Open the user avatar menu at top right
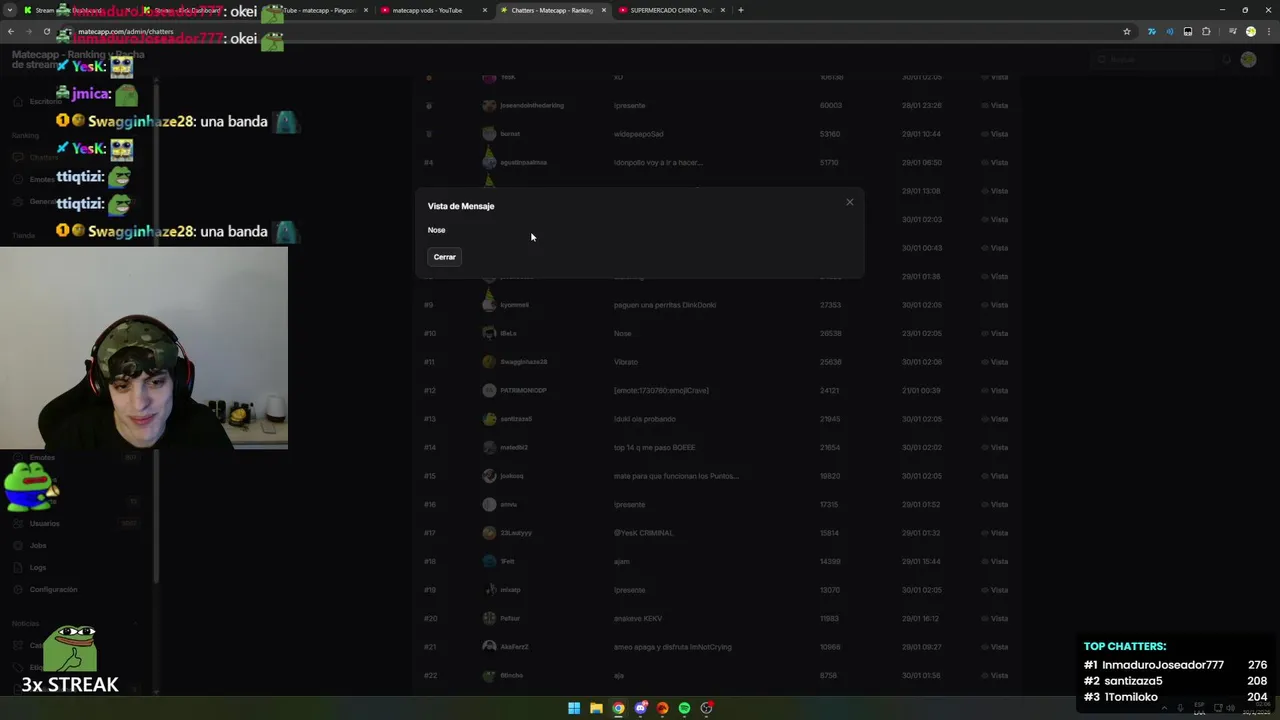The height and width of the screenshot is (720, 1280). pos(1248,60)
